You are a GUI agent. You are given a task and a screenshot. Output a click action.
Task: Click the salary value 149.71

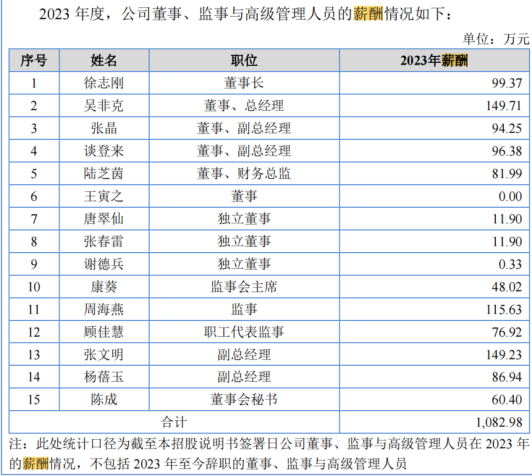click(x=504, y=106)
